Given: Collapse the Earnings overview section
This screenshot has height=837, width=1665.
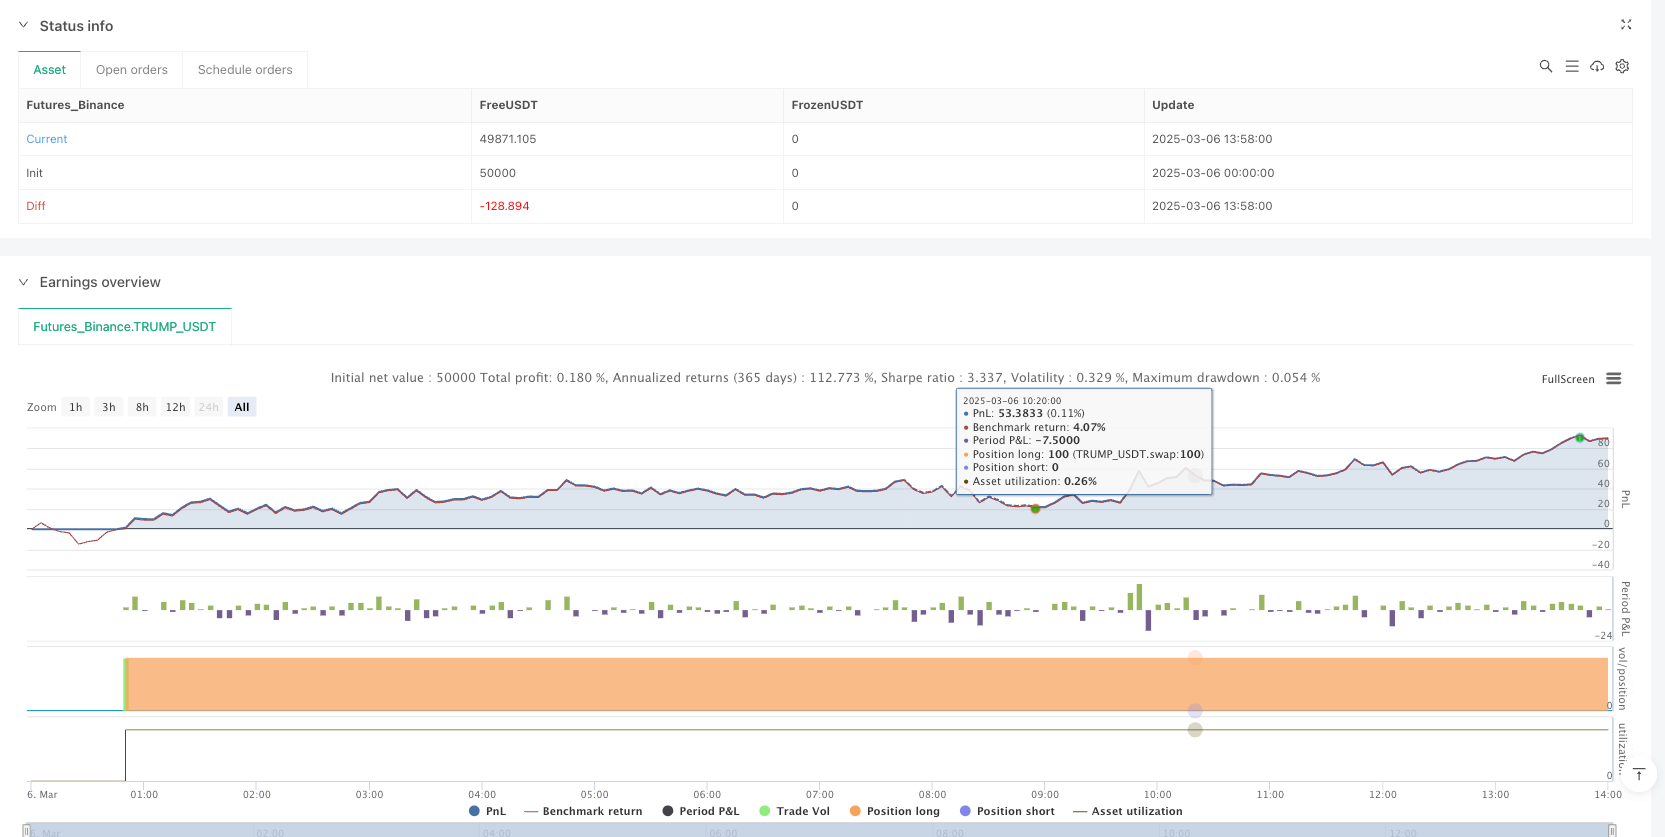Looking at the screenshot, I should pyautogui.click(x=24, y=282).
